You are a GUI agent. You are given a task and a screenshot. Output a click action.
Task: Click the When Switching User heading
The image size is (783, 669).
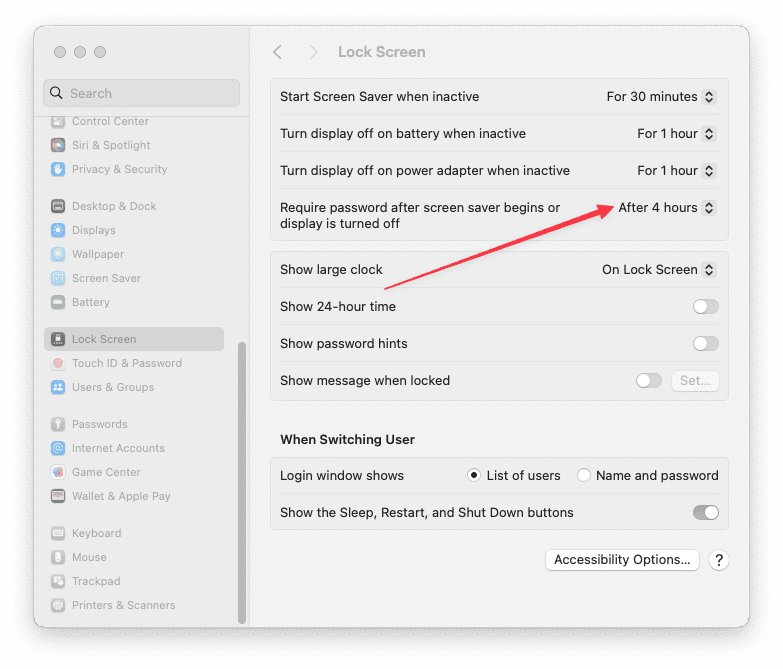pos(347,439)
